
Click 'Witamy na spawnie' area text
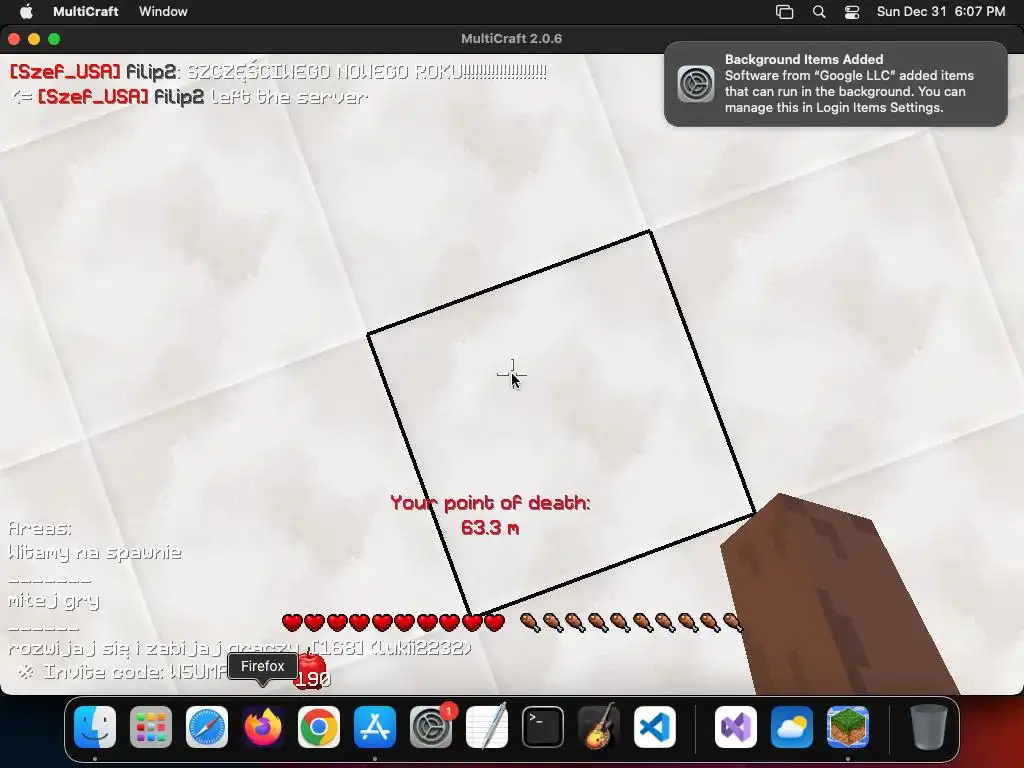click(x=95, y=552)
